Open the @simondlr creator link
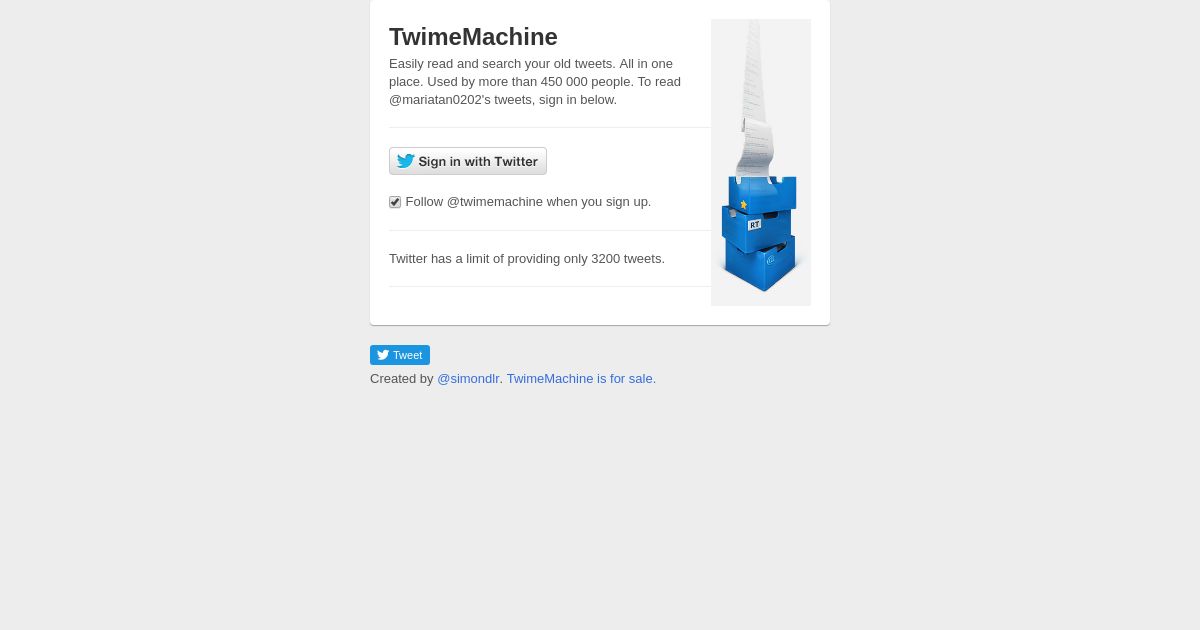The image size is (1200, 630). click(x=468, y=378)
